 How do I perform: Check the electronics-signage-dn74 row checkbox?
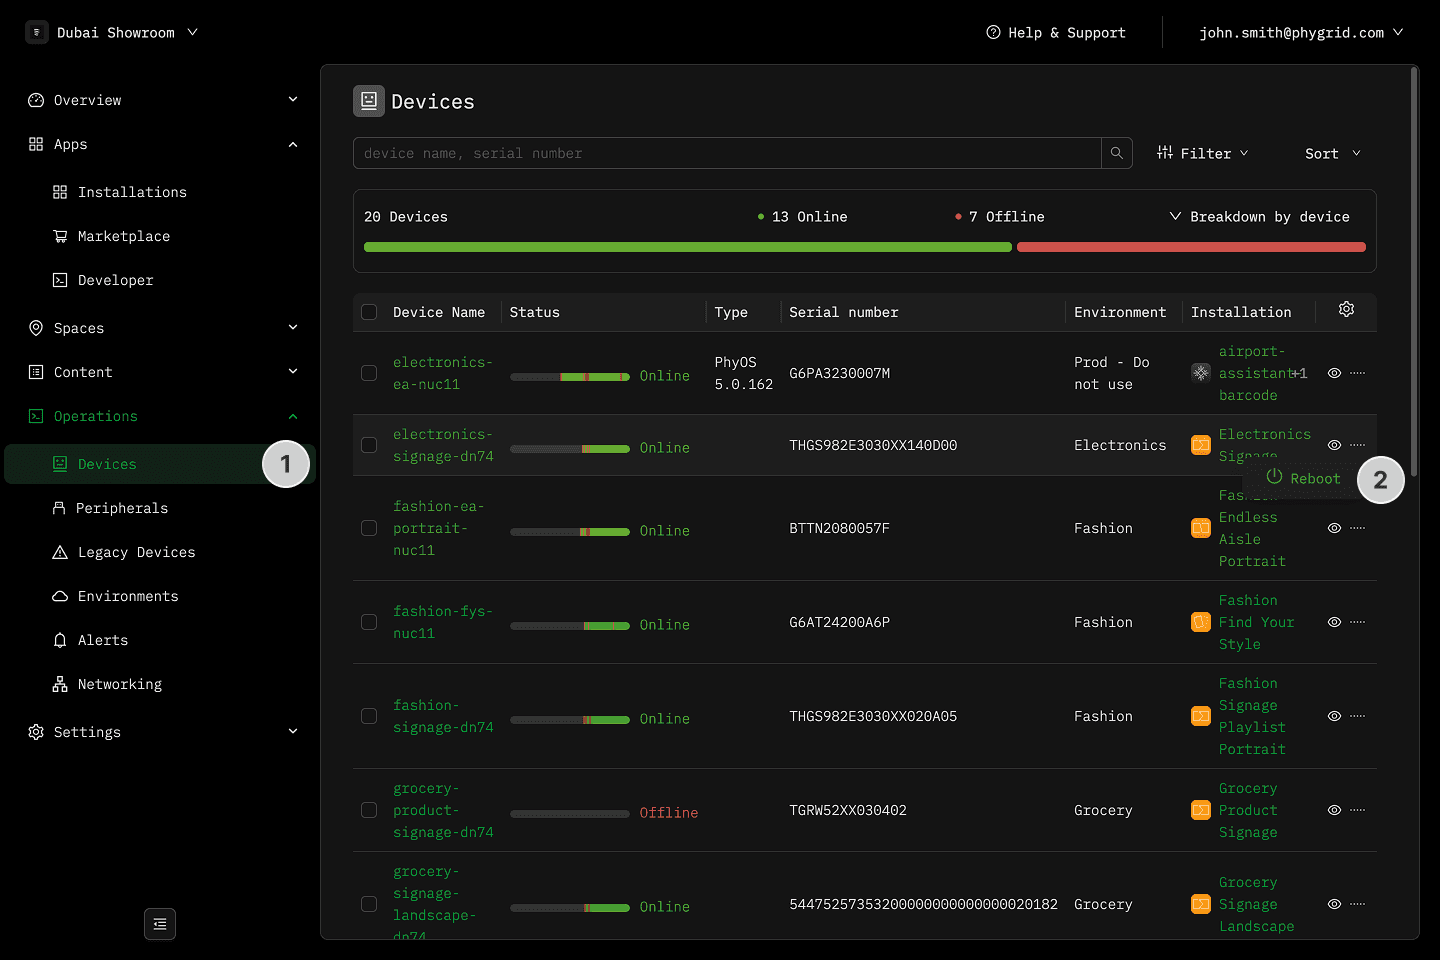[369, 445]
